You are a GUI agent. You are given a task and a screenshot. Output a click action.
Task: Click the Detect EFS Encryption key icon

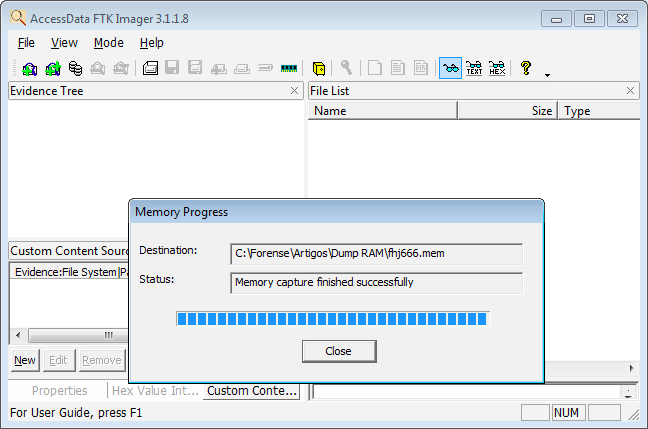pos(346,68)
